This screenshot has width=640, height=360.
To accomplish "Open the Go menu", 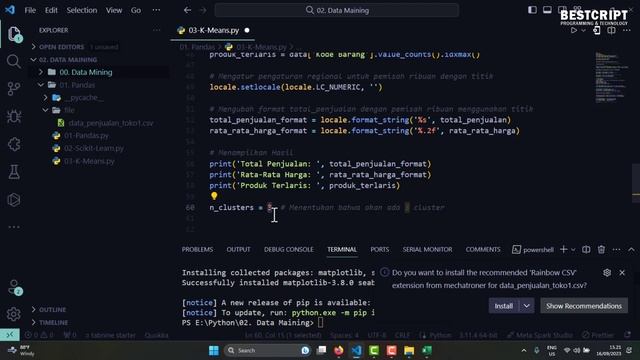I will tap(136, 10).
